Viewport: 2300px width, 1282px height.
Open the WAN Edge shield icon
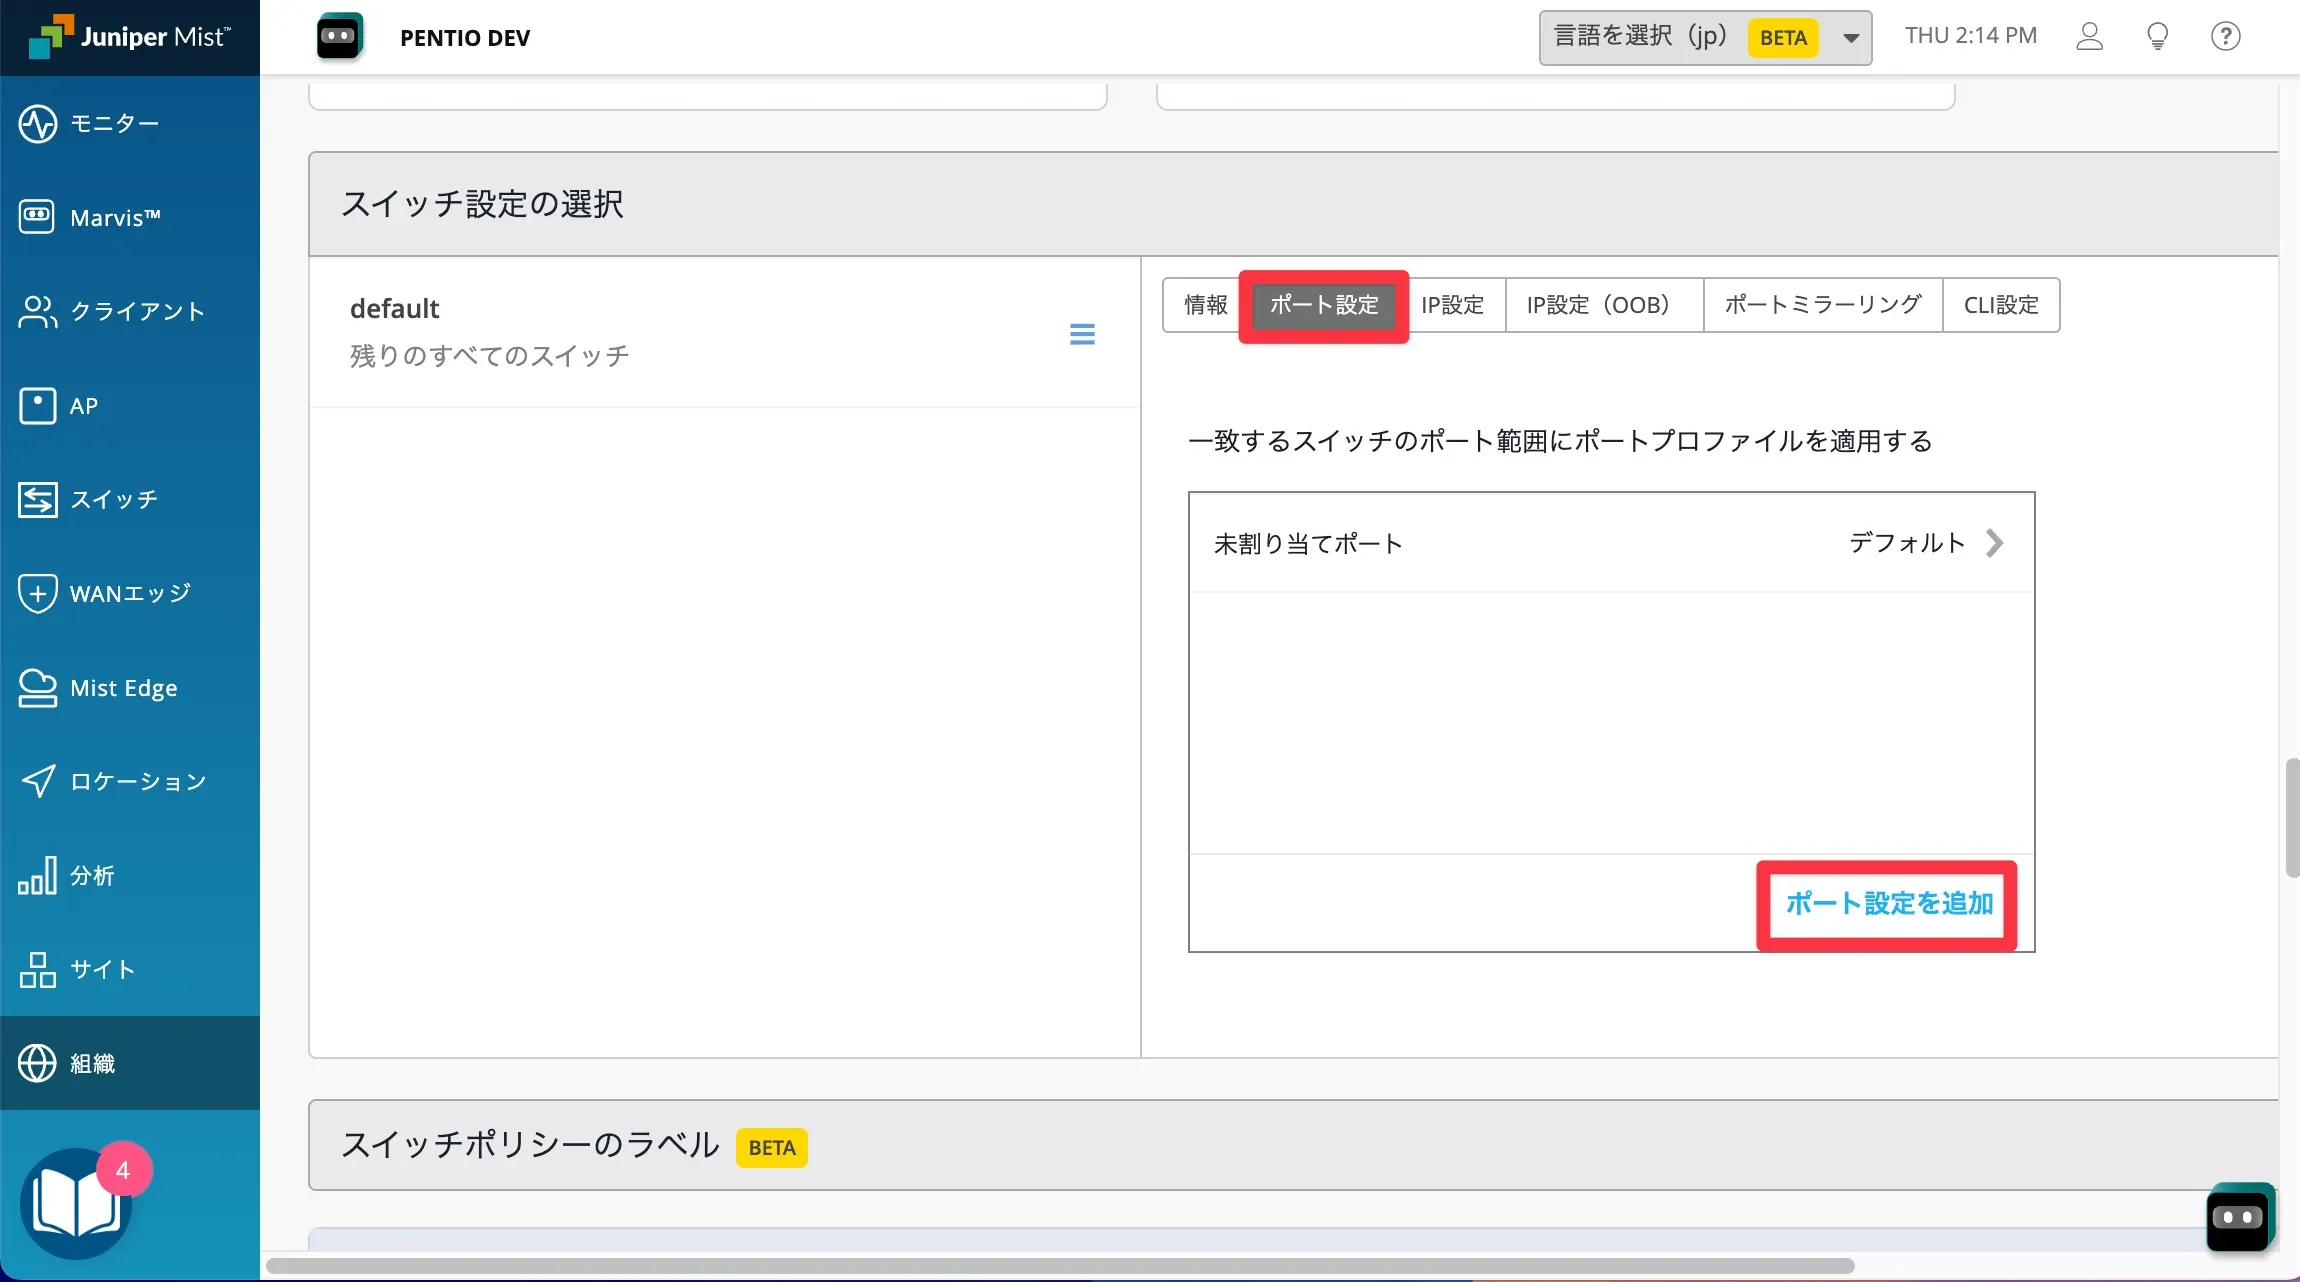point(38,593)
